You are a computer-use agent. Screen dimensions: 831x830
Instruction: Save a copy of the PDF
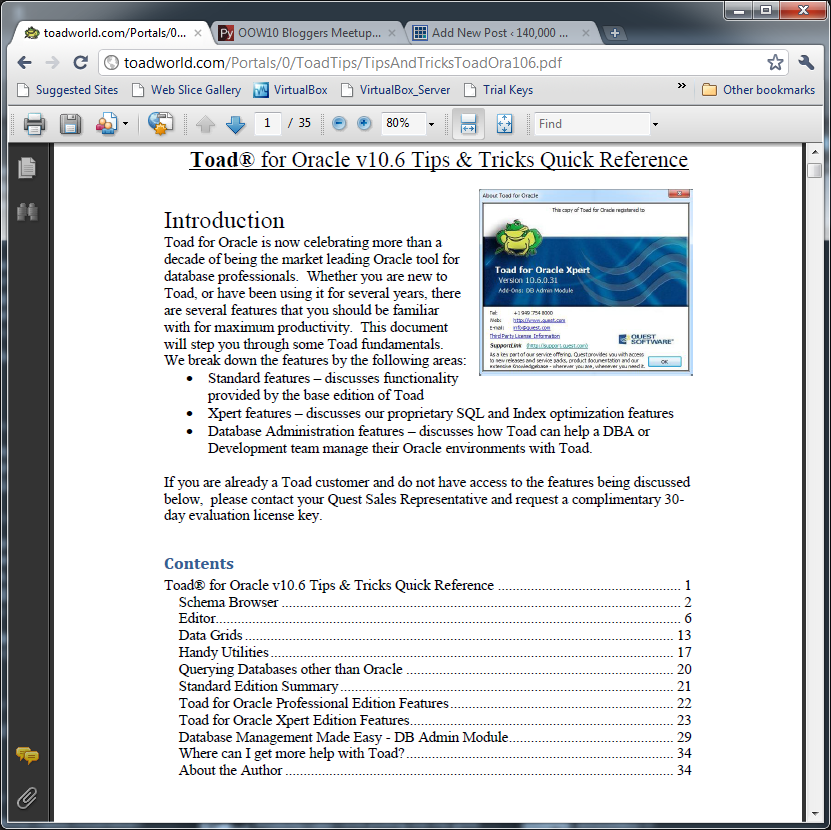(70, 124)
